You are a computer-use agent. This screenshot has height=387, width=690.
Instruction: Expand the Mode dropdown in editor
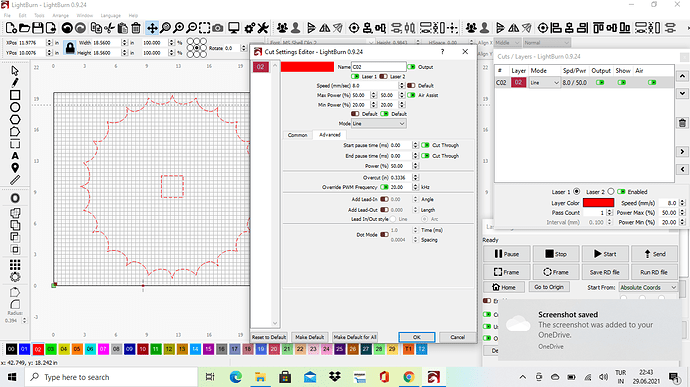tap(378, 124)
